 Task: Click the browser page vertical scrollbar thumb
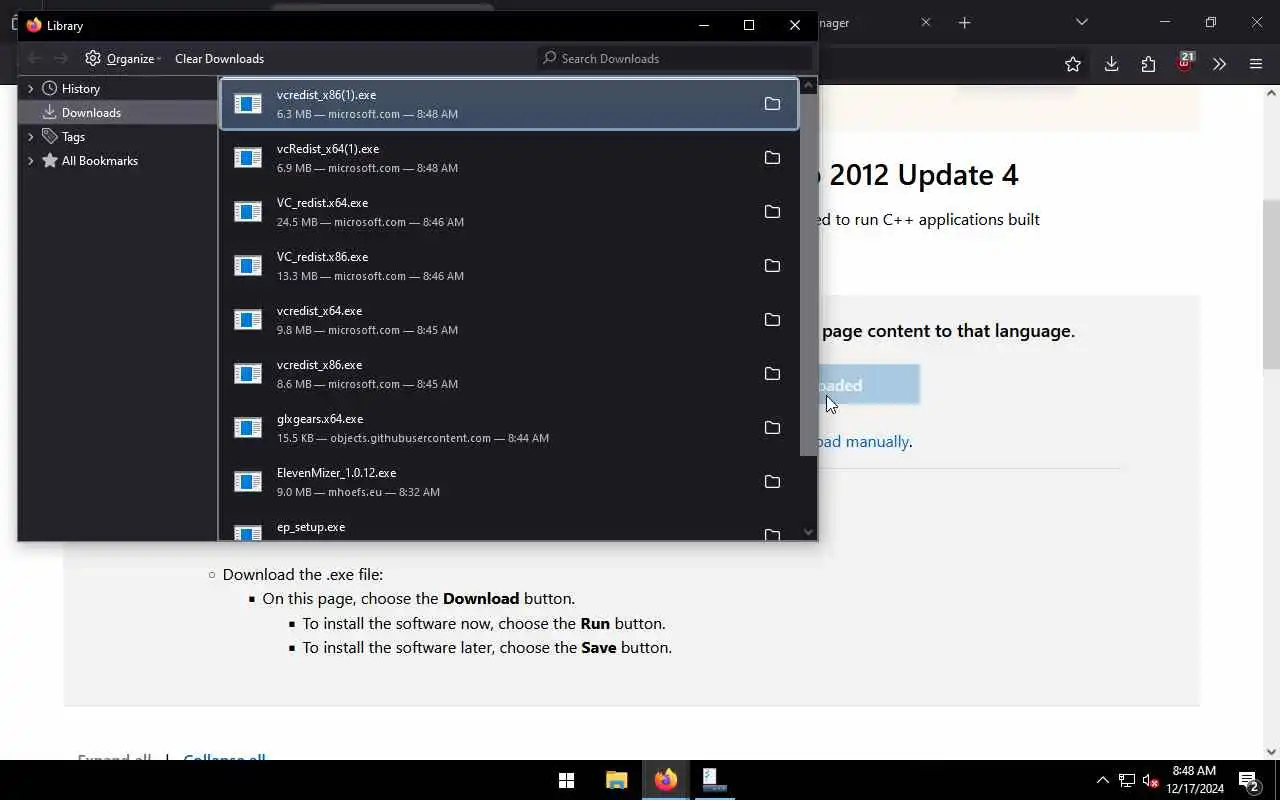point(1271,284)
